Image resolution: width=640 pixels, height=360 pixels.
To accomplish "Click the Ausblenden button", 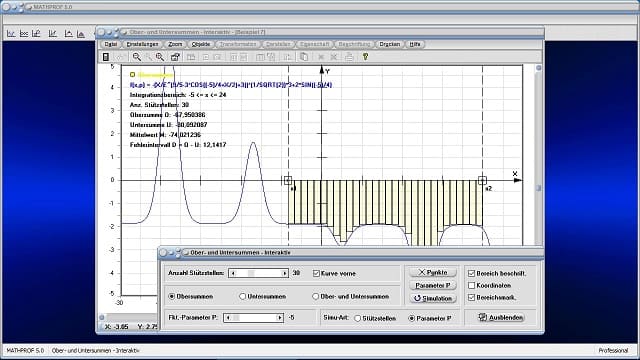I will [501, 318].
